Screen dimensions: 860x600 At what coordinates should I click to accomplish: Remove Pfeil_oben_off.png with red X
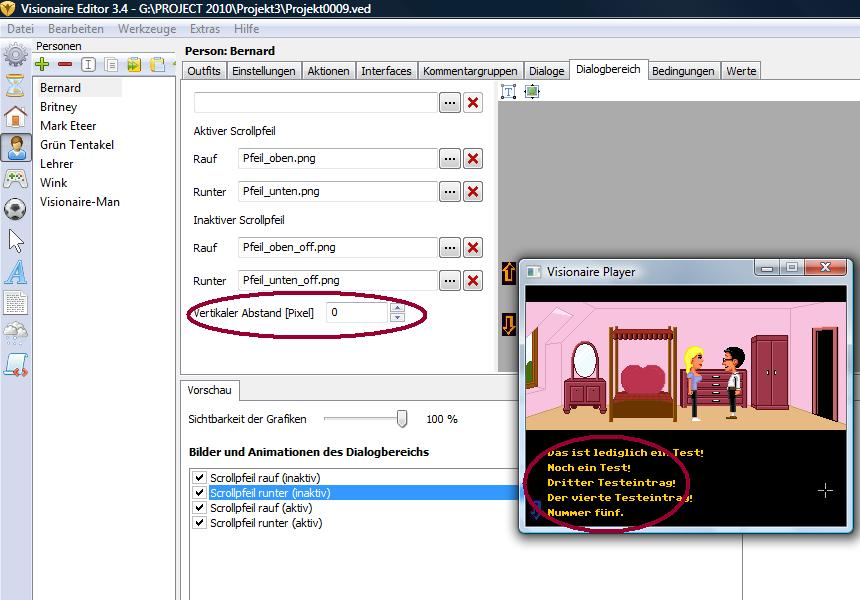point(473,248)
